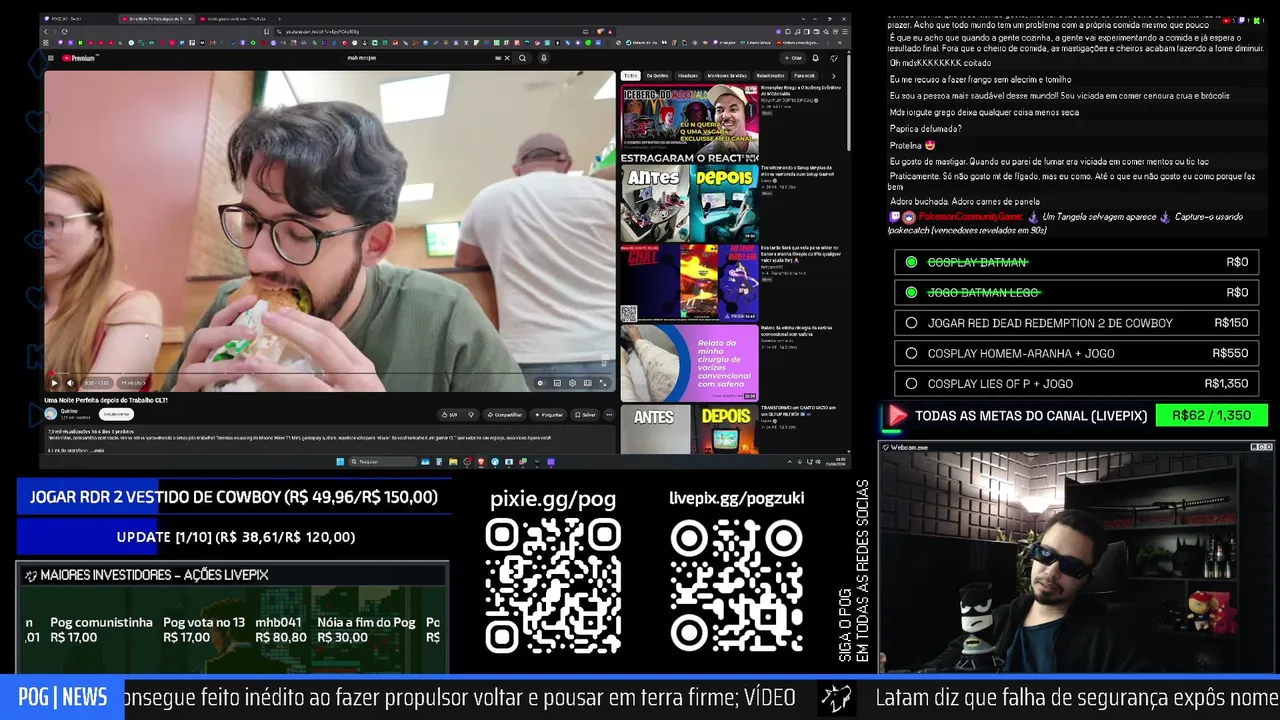Select the 'Todos' filter chip
Viewport: 1280px width, 720px height.
click(631, 75)
